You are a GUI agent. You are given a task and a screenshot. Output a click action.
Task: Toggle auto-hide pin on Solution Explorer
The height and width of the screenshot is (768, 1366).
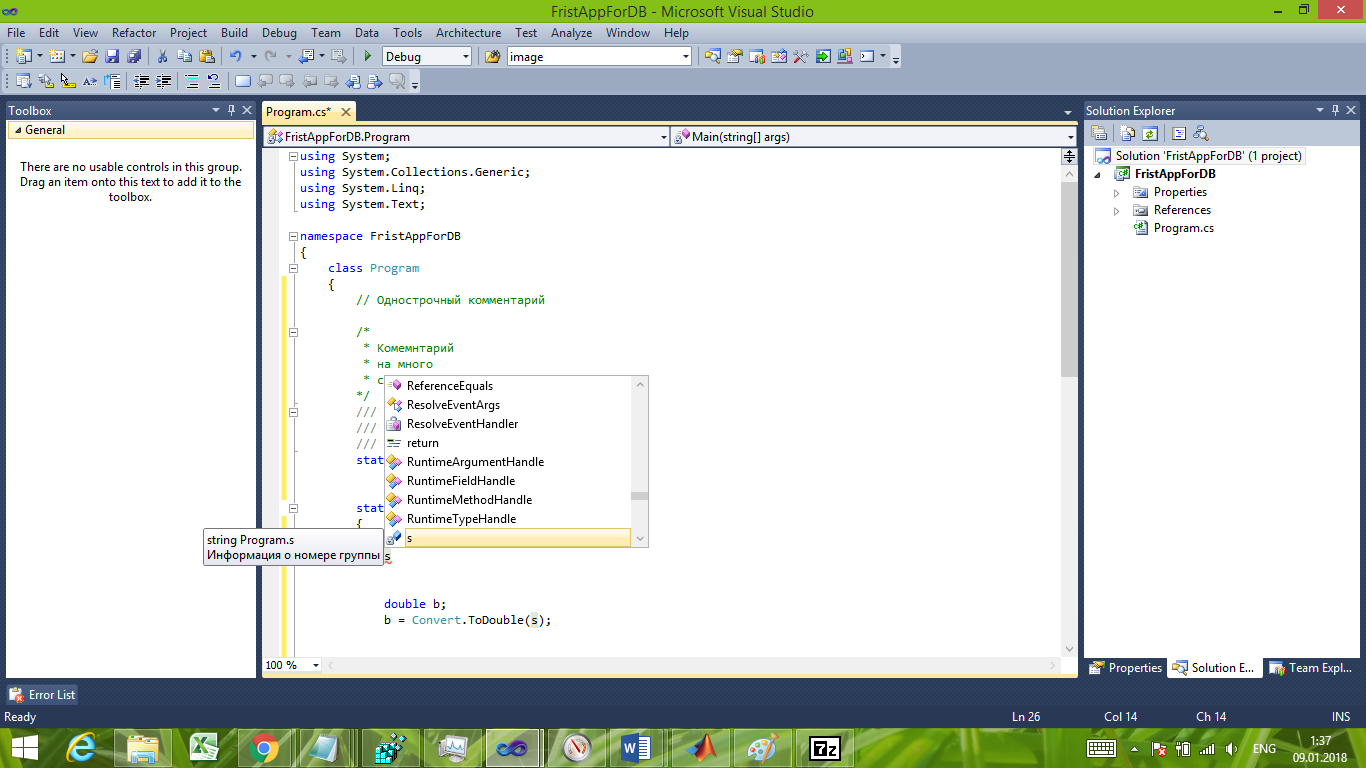(x=1335, y=110)
